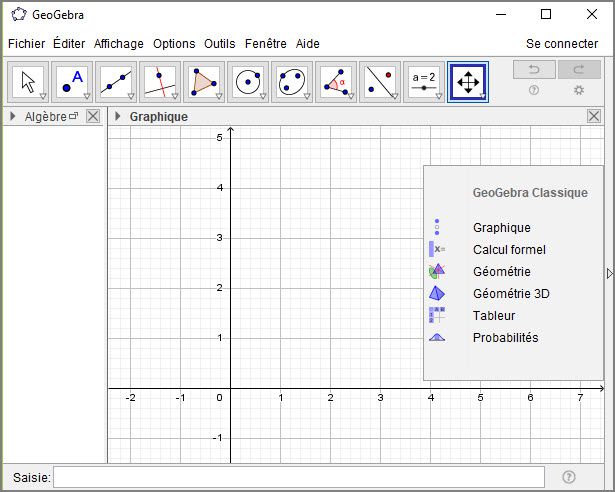Maximize the GeoGebra window
The image size is (615, 492).
pos(546,15)
